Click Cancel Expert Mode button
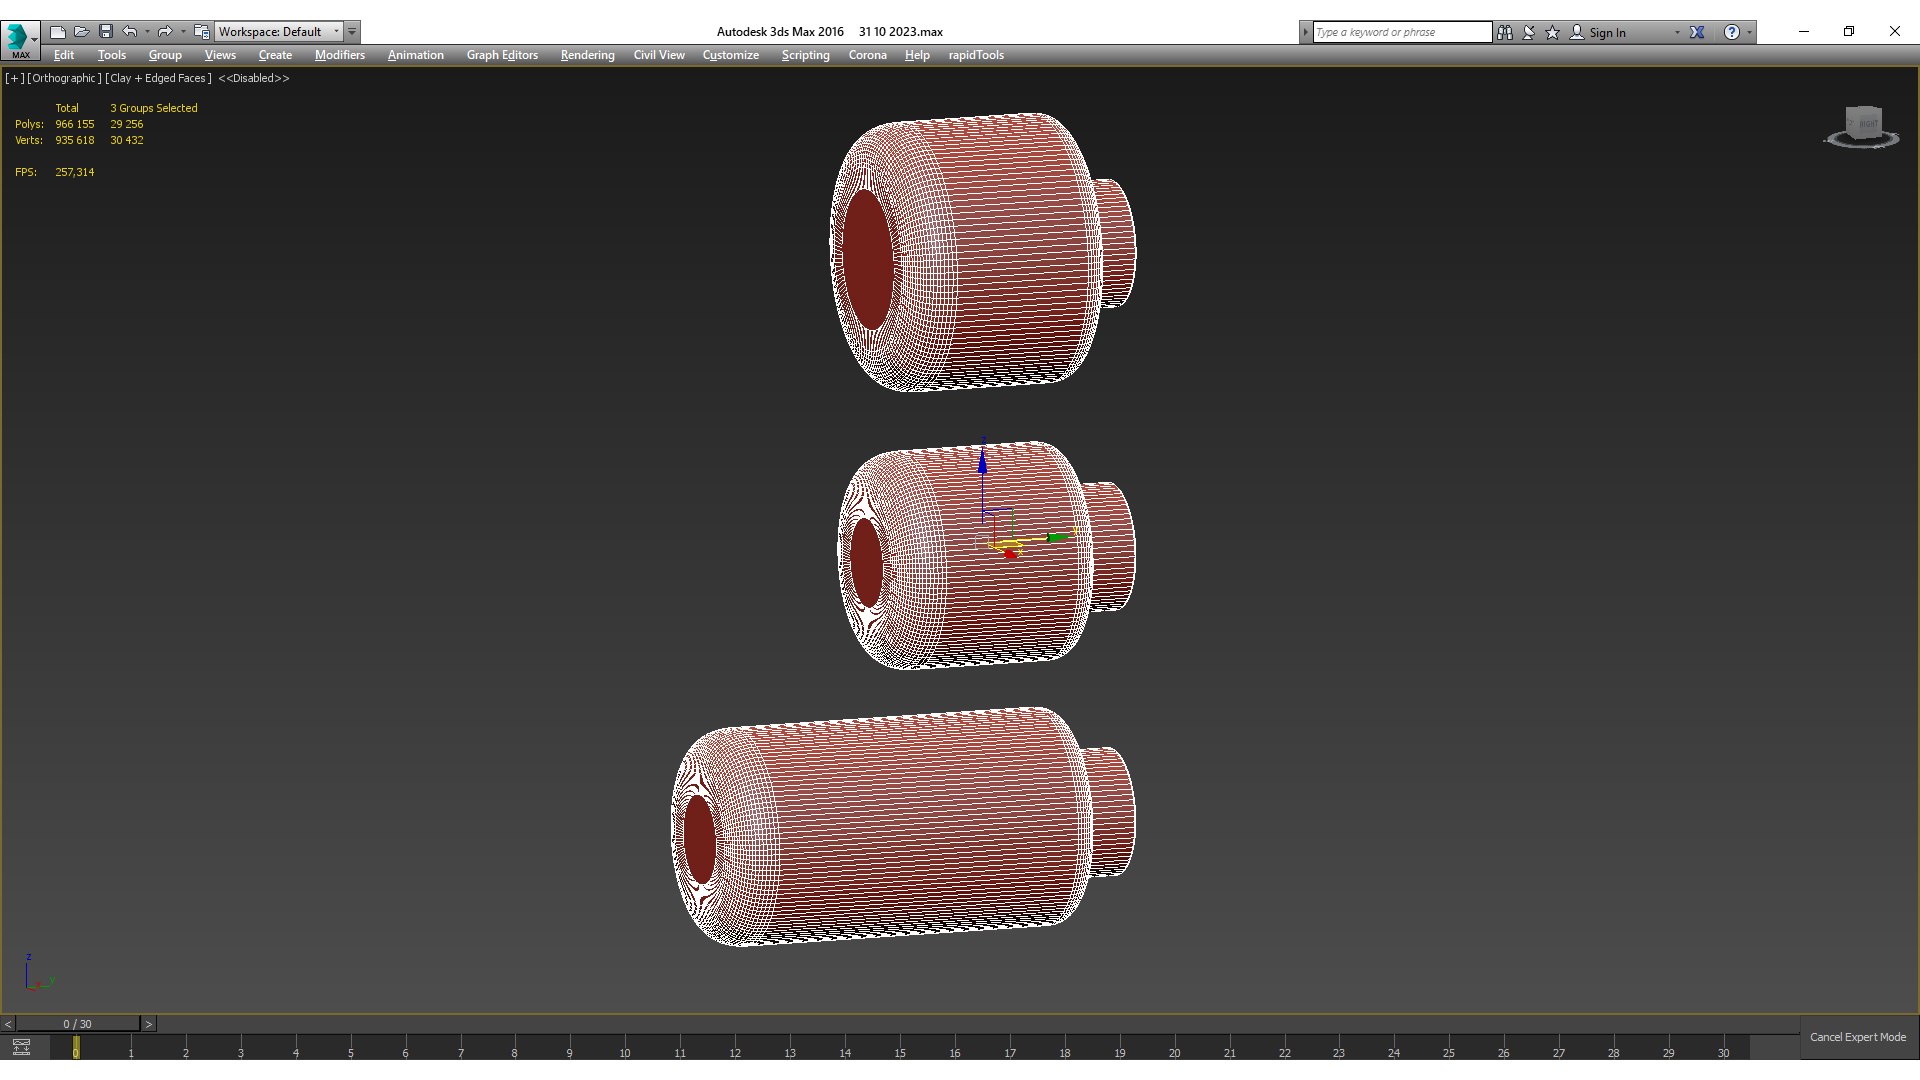The height and width of the screenshot is (1080, 1920). click(x=1857, y=1037)
